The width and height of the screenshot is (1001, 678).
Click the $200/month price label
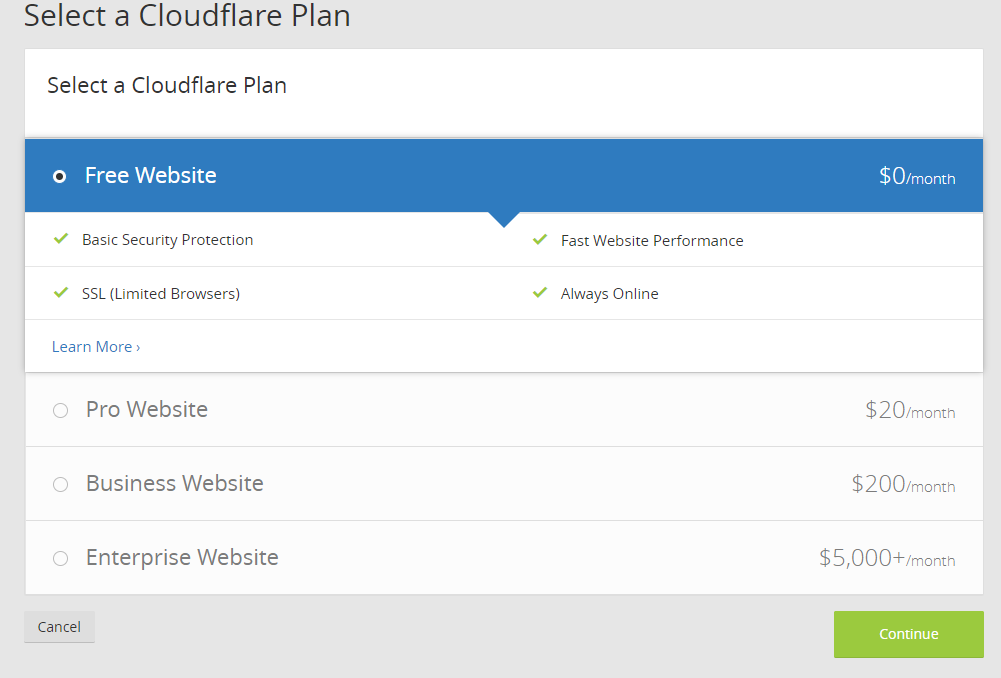[x=903, y=484]
